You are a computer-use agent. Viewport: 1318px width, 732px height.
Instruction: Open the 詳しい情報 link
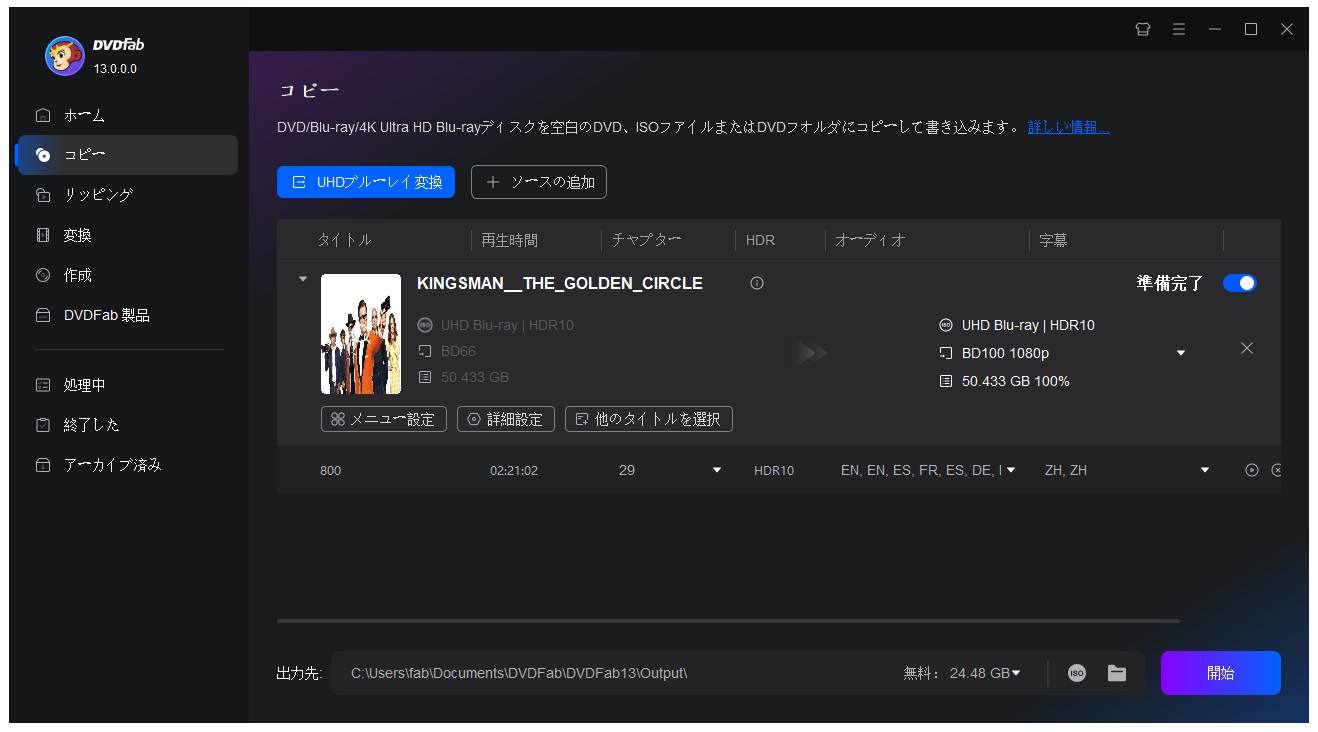[1068, 127]
